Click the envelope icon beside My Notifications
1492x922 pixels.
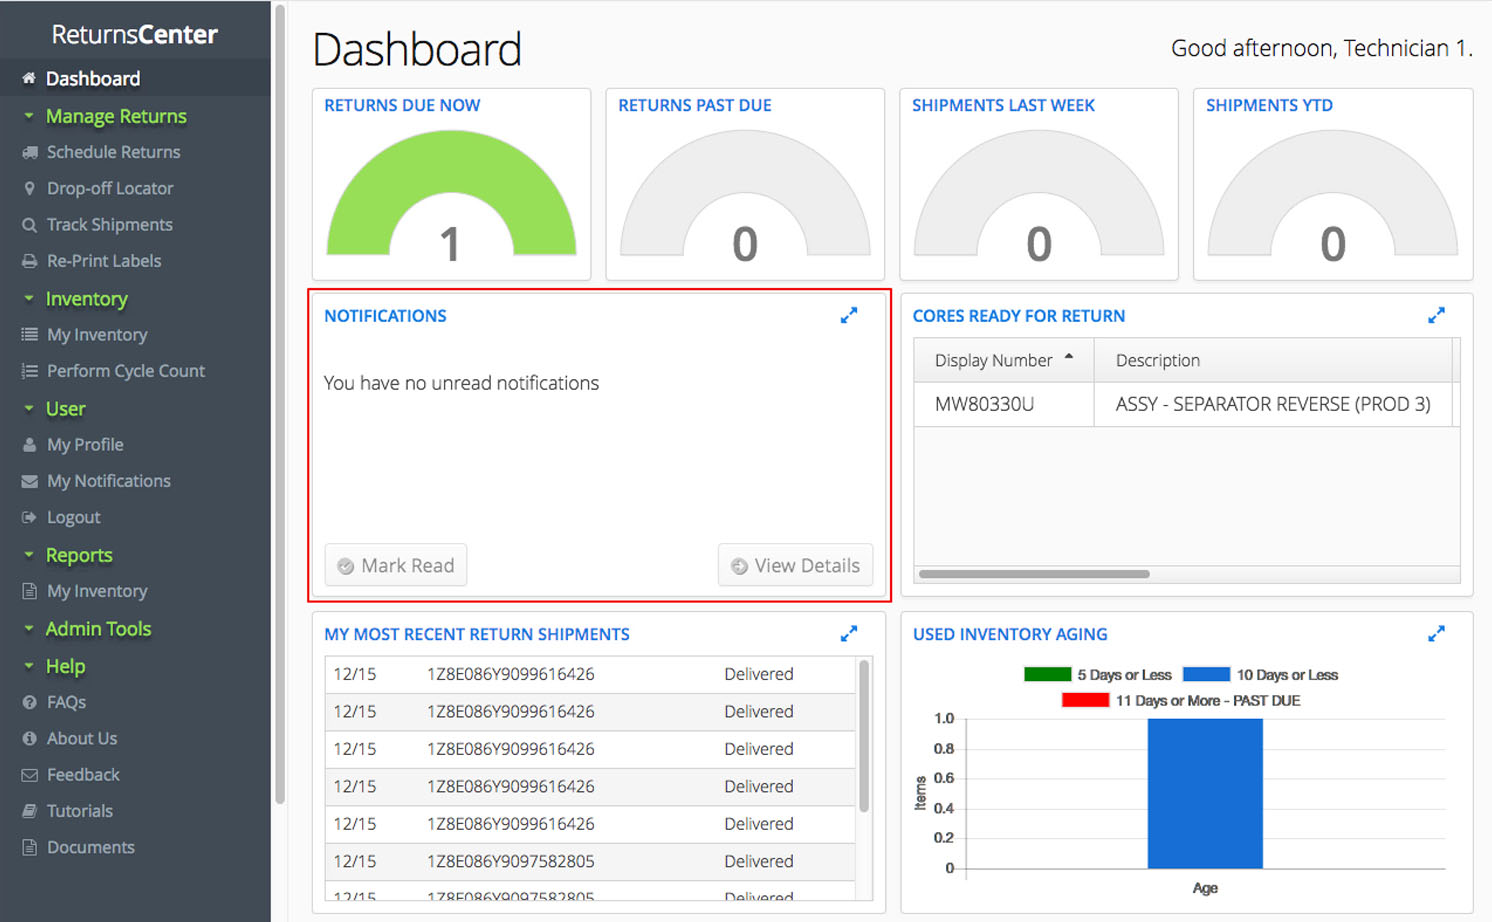click(x=30, y=481)
